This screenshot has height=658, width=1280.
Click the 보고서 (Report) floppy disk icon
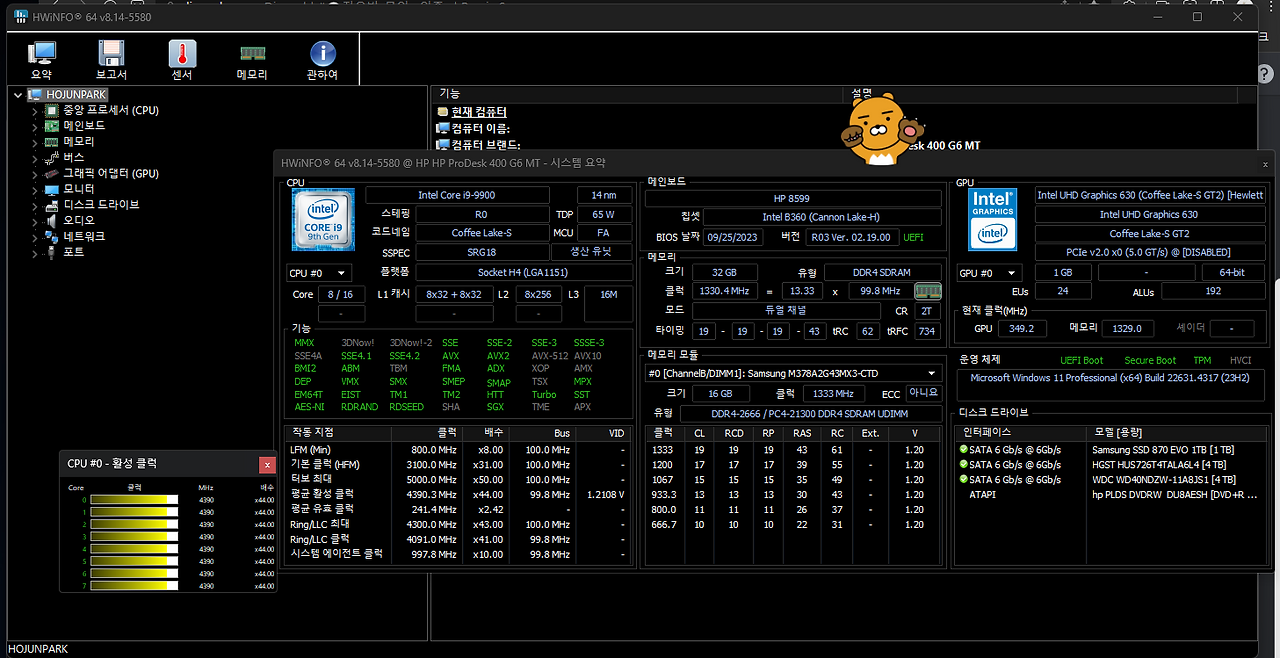pos(111,60)
